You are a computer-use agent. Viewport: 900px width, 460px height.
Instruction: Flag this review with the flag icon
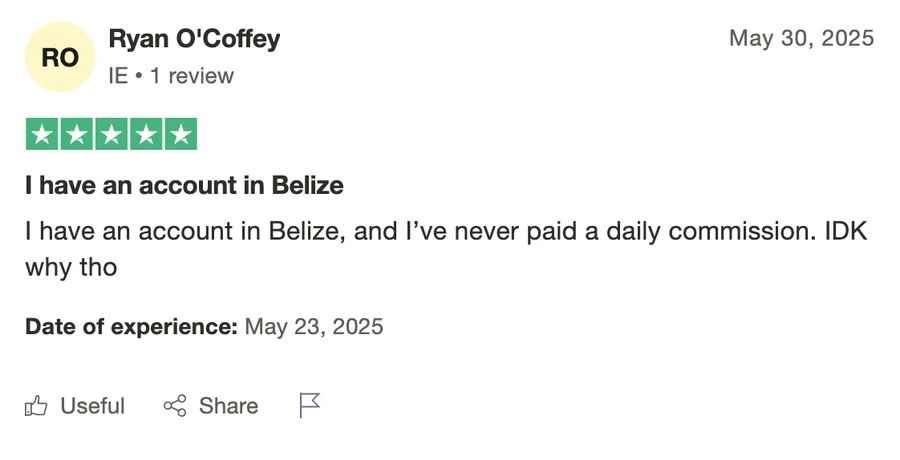click(310, 405)
